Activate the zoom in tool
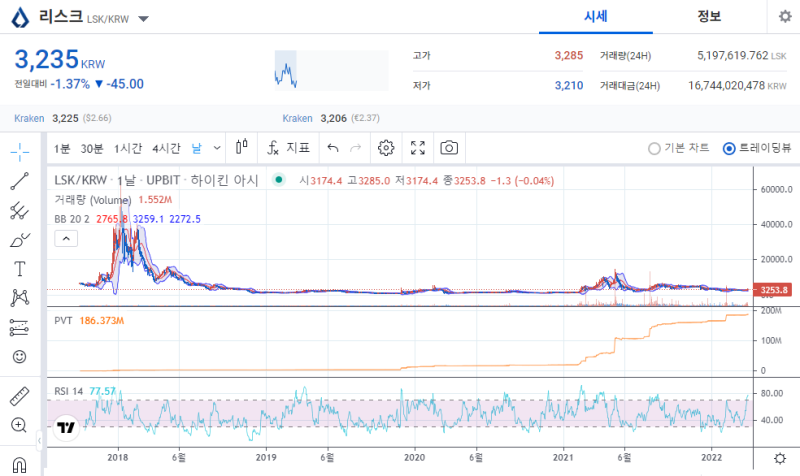Screen dimensions: 800x476 (19, 425)
